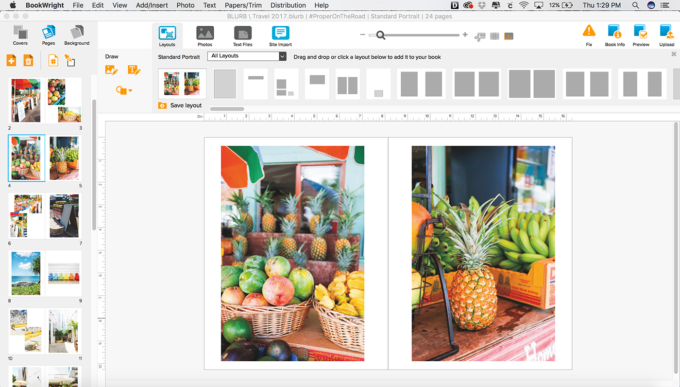The image size is (680, 387).
Task: Open the shape tool dropdown
Action: 124,90
